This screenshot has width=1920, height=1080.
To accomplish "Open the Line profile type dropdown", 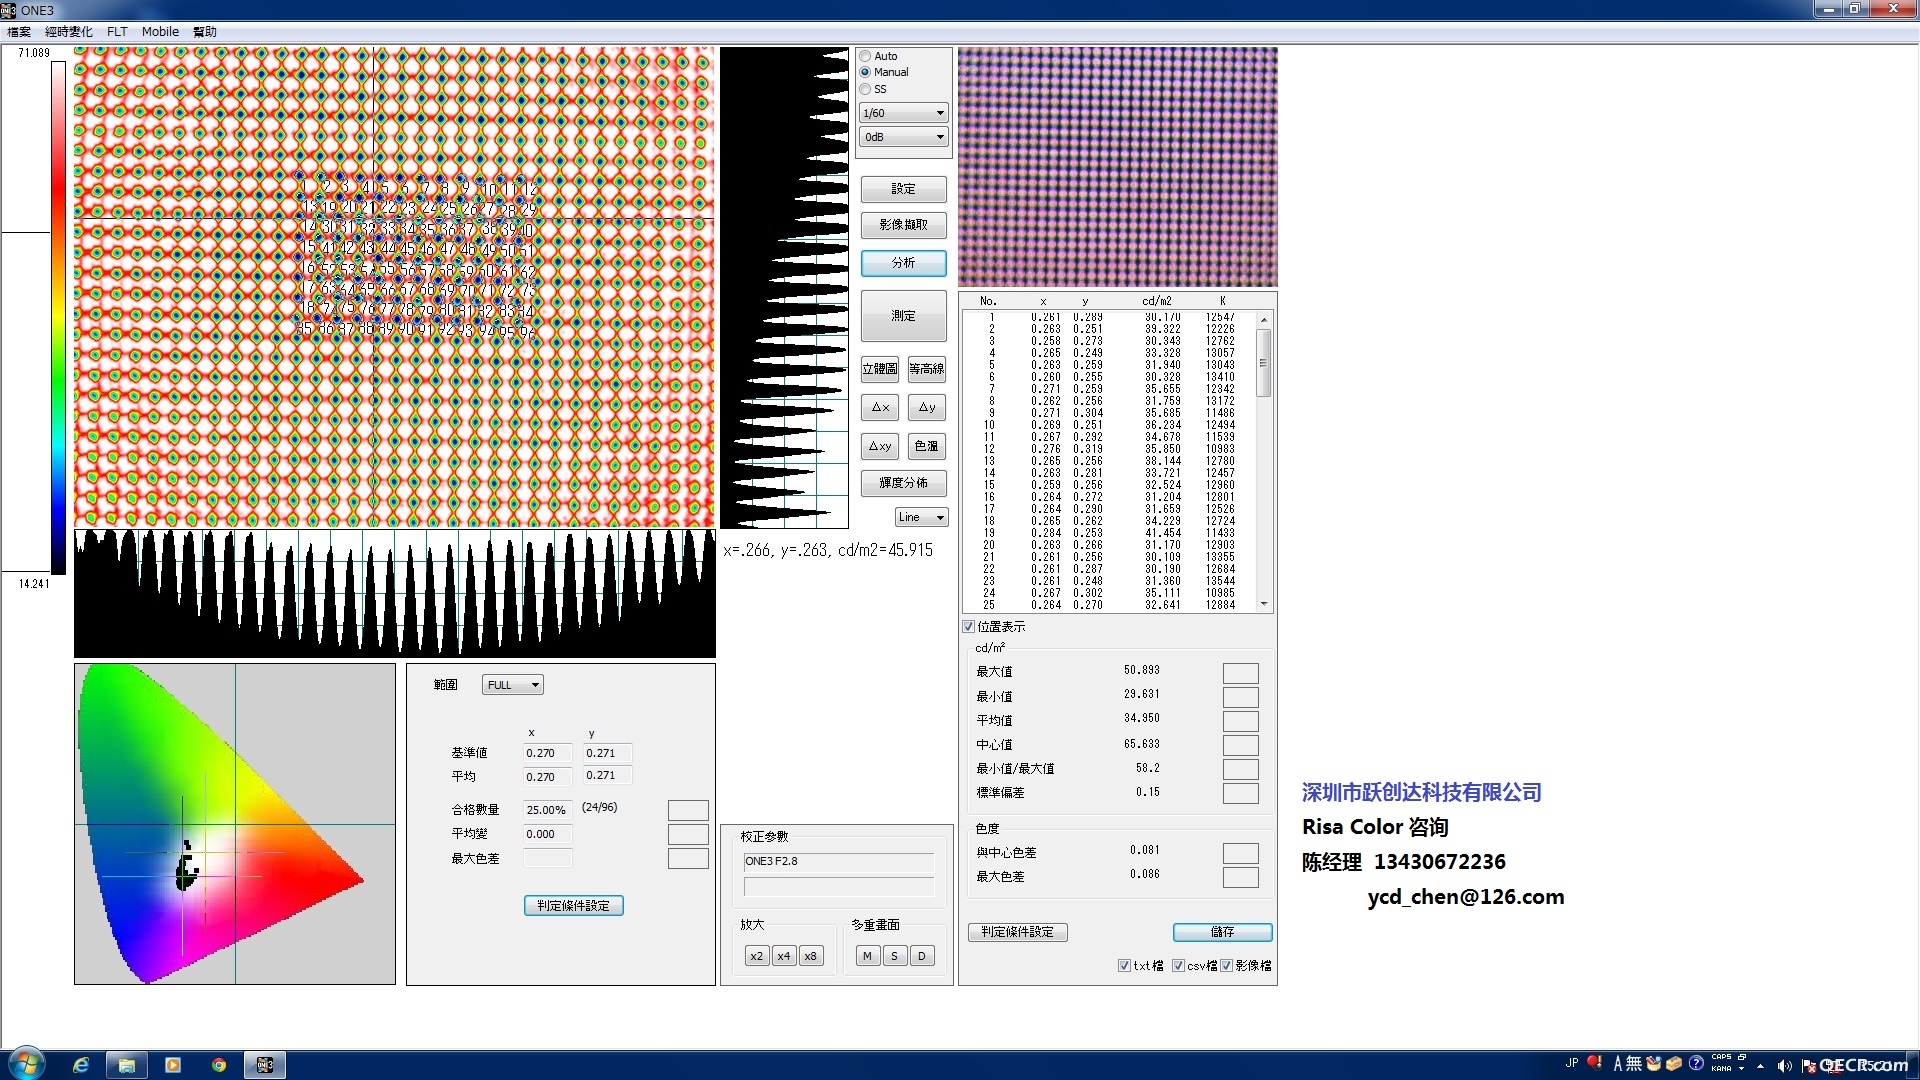I will 921,517.
